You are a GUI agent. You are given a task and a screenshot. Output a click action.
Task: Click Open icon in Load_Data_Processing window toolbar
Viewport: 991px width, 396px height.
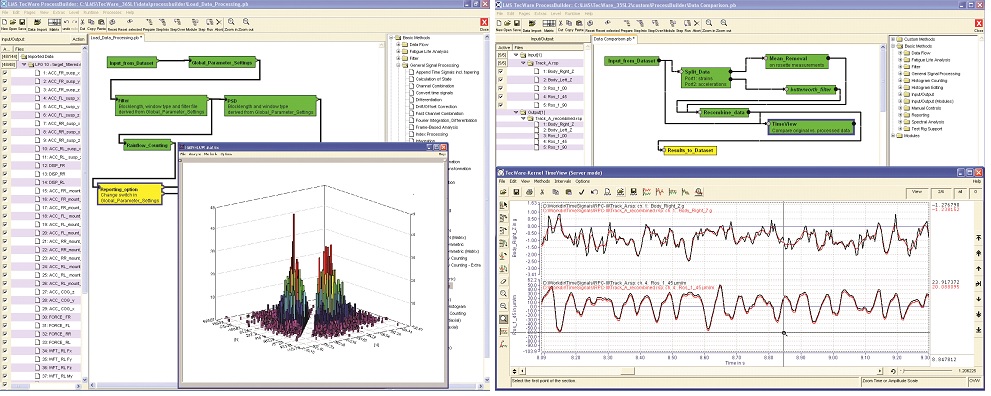[x=13, y=22]
